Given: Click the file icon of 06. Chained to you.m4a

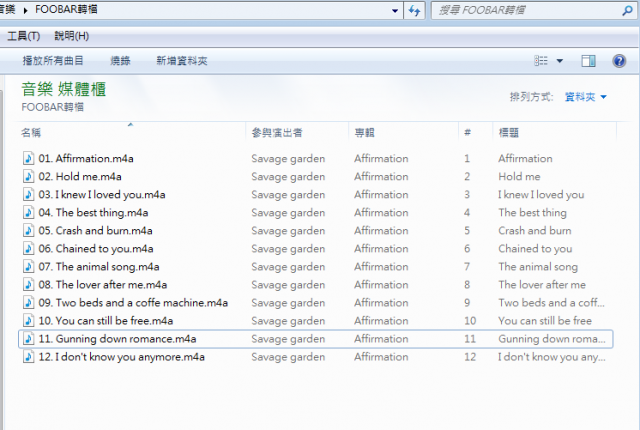Looking at the screenshot, I should tap(28, 248).
